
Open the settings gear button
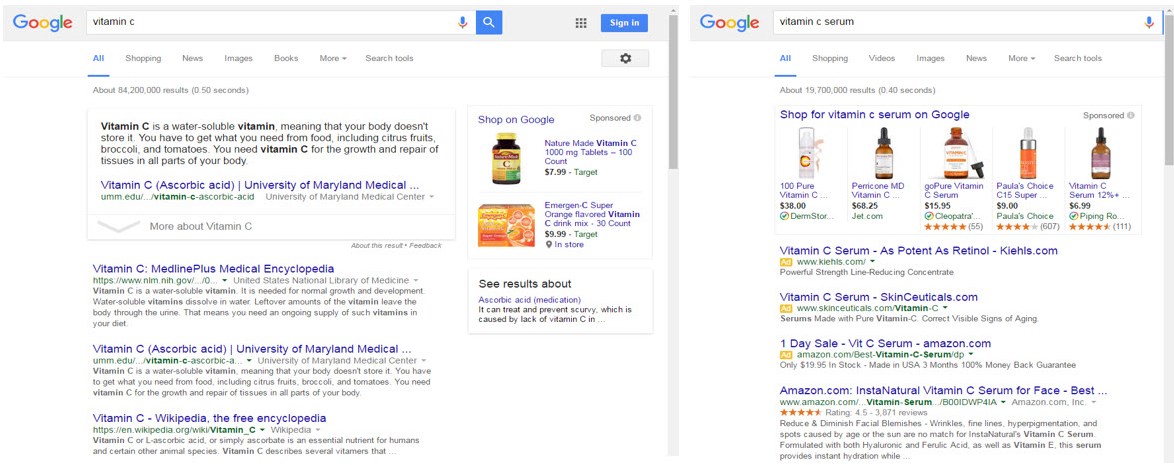pos(625,58)
